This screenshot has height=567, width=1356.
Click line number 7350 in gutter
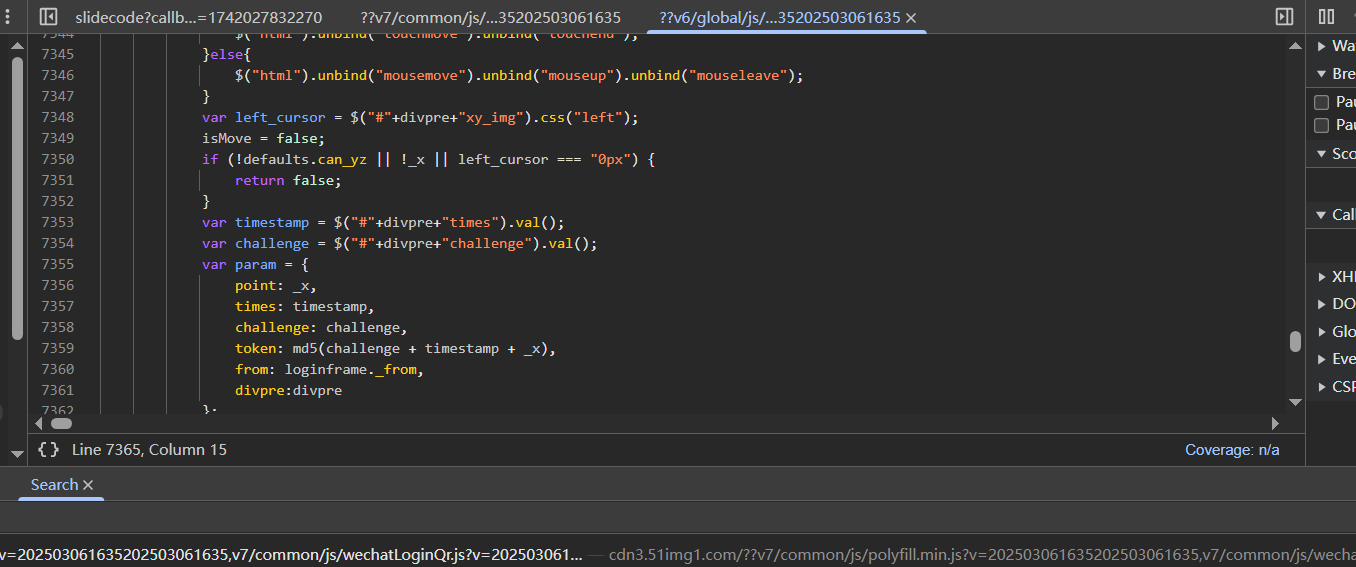57,159
